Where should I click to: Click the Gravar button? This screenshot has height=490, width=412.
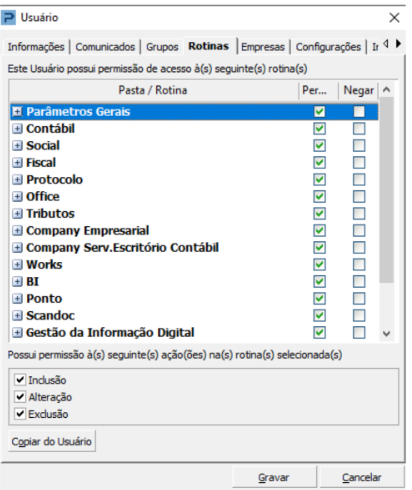[x=274, y=477]
